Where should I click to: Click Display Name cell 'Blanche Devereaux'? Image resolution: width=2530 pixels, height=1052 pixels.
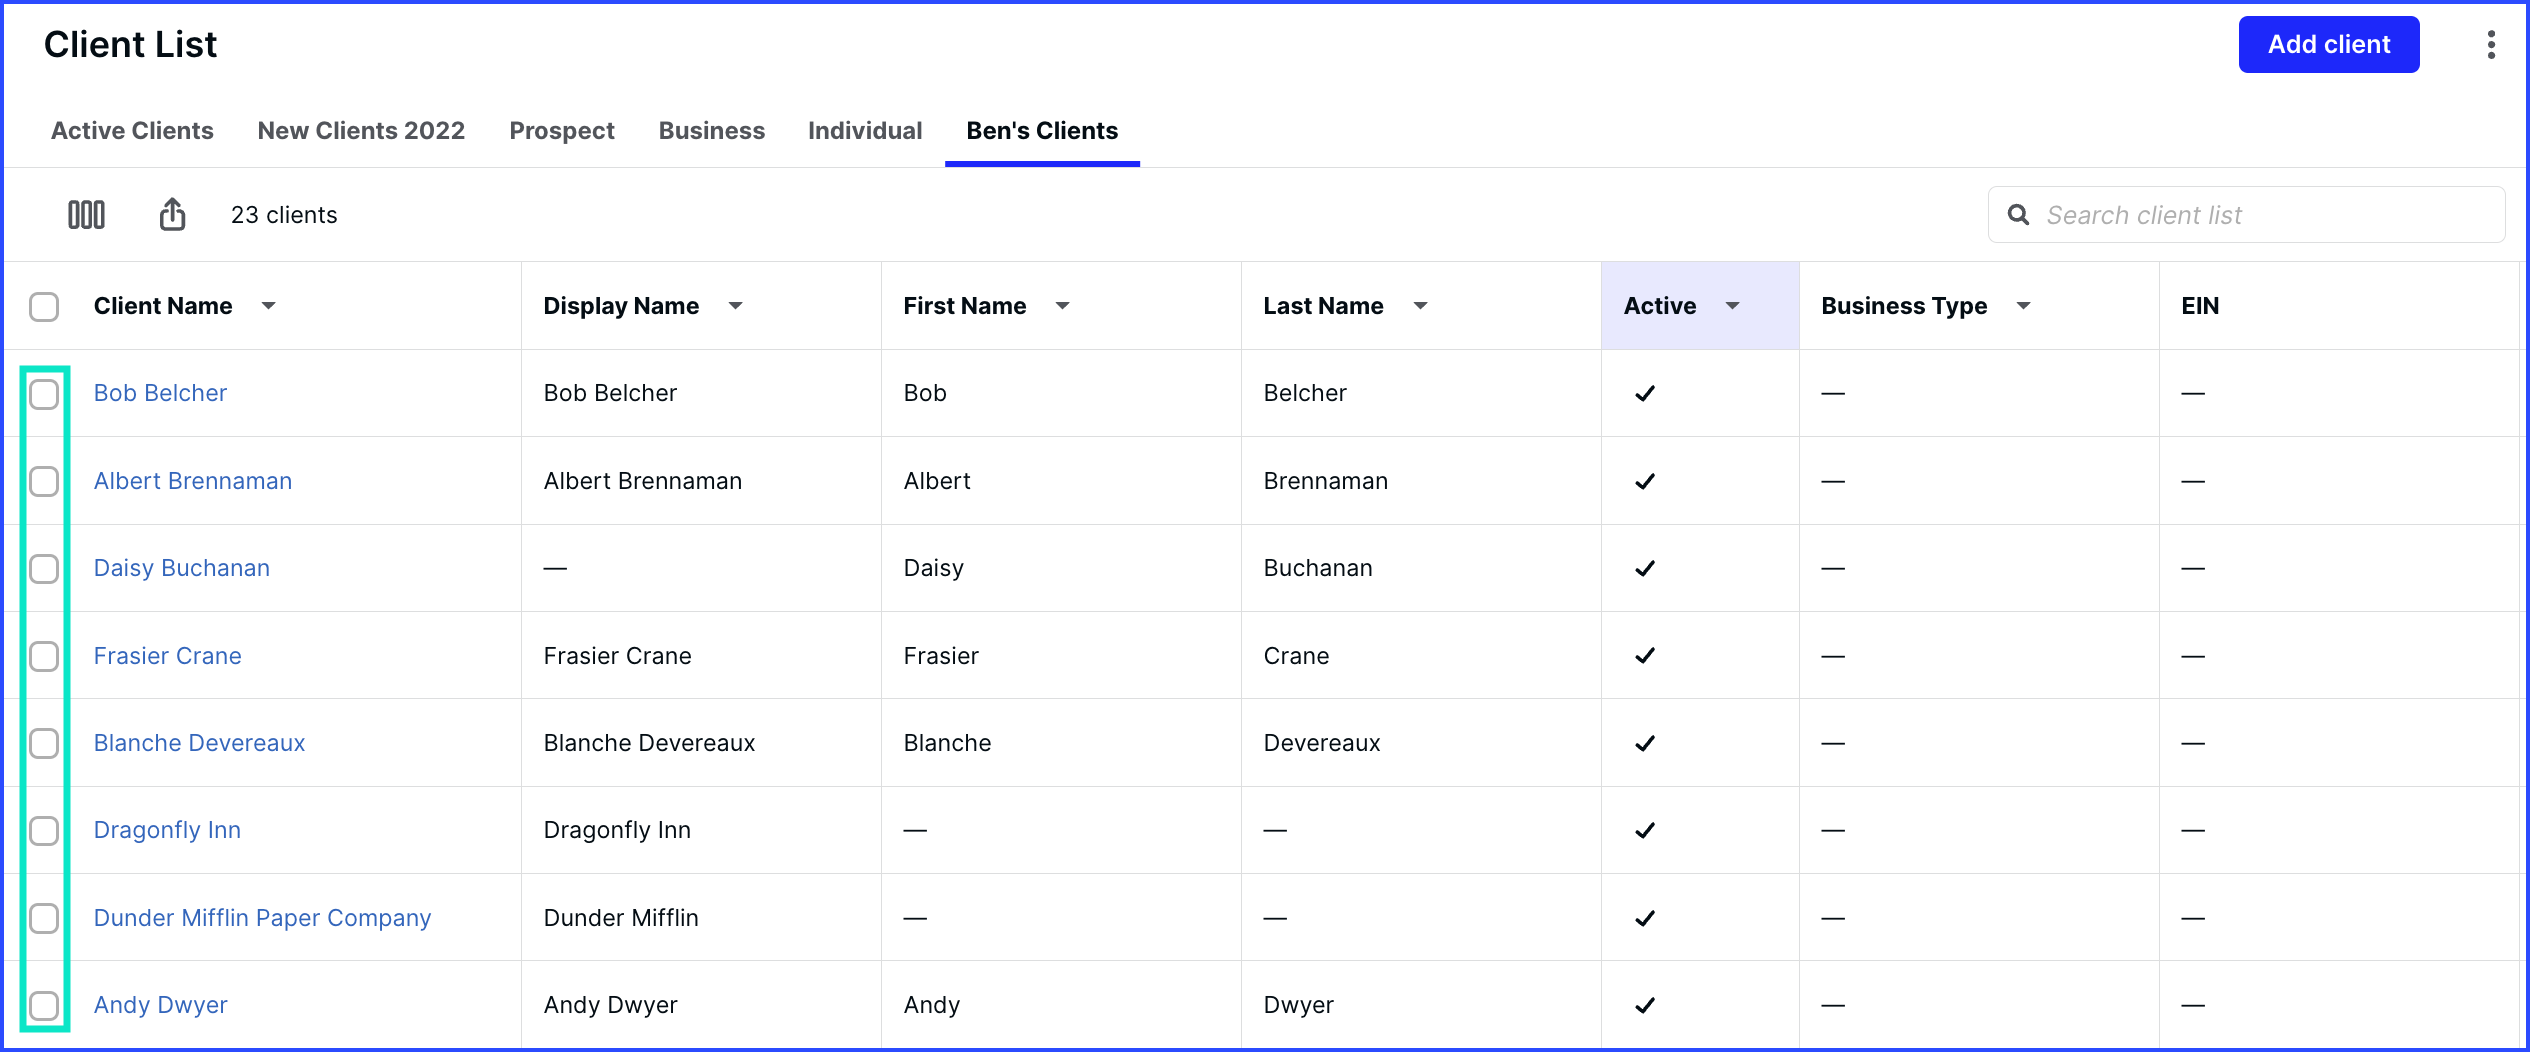pyautogui.click(x=649, y=743)
